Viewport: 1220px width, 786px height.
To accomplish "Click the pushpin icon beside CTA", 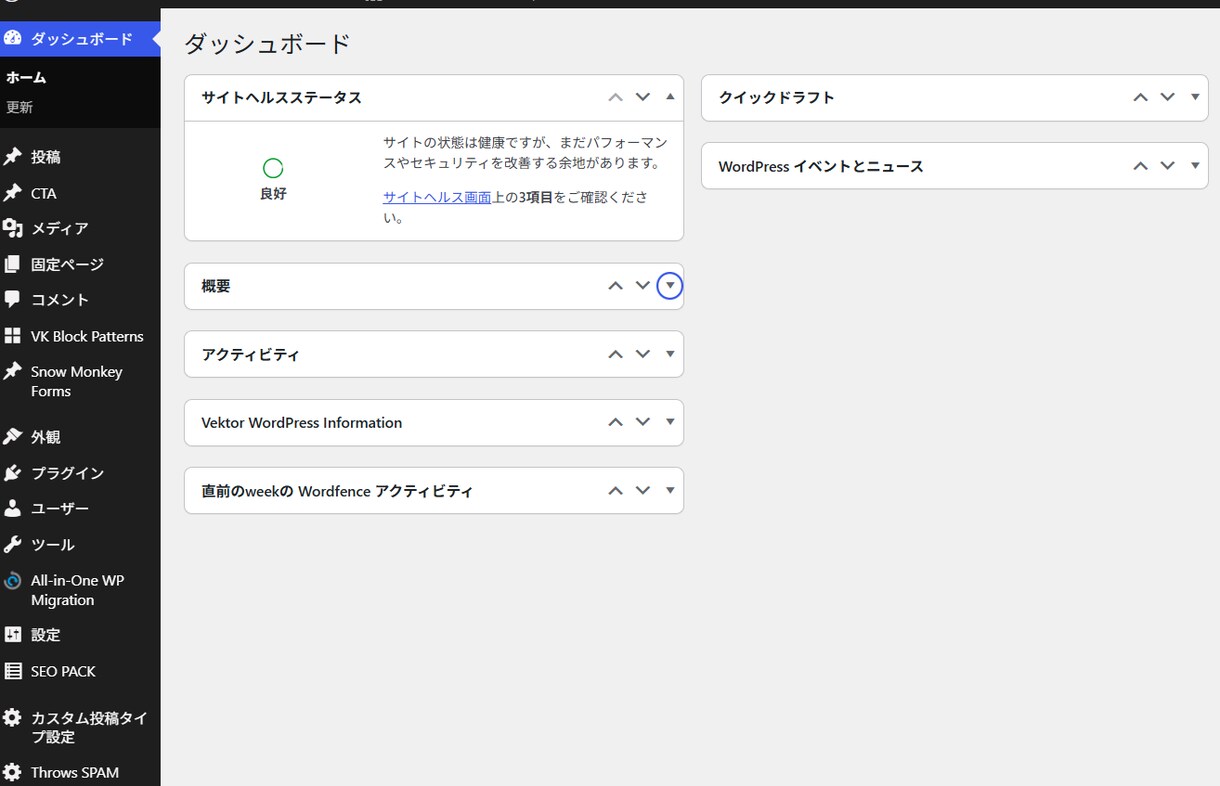I will pyautogui.click(x=12, y=193).
